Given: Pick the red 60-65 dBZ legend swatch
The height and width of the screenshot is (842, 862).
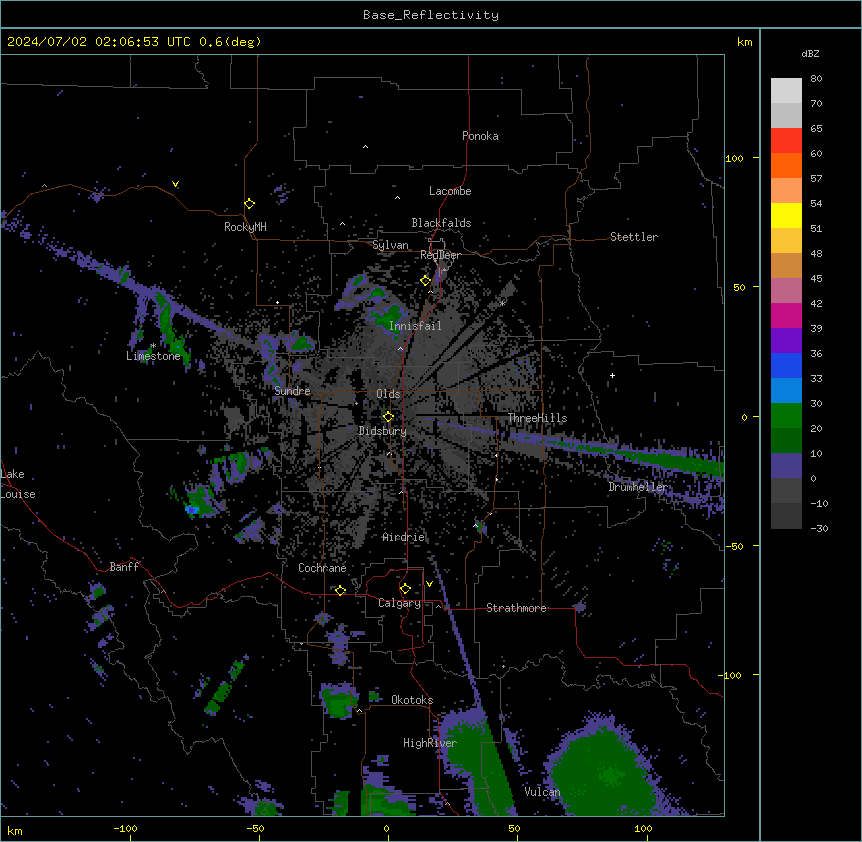Looking at the screenshot, I should point(786,141).
